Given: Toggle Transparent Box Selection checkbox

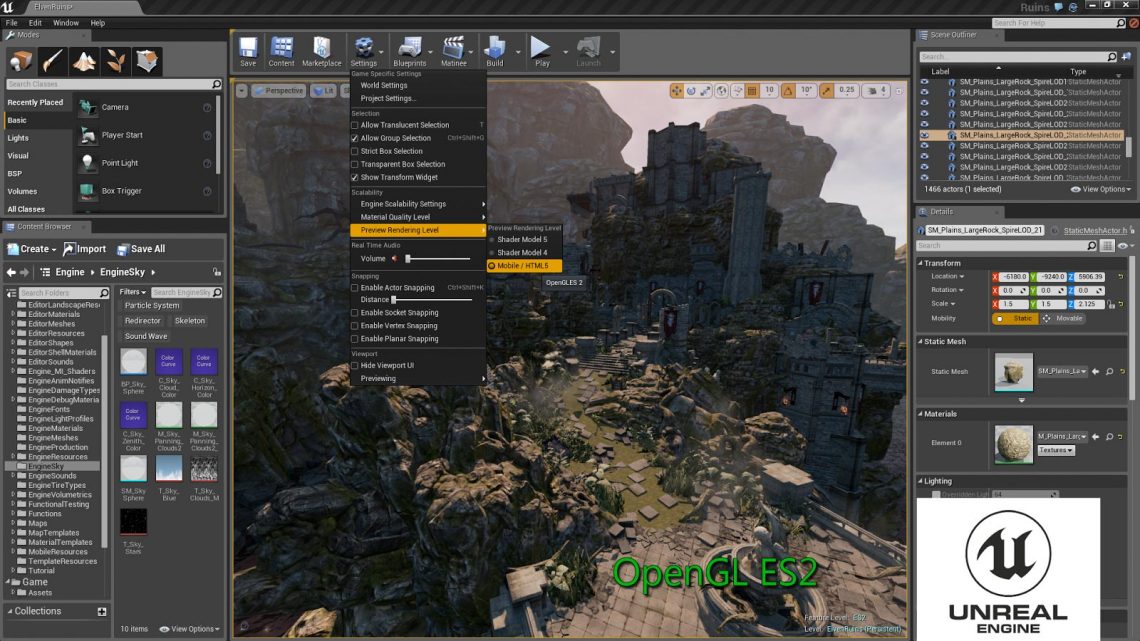Looking at the screenshot, I should pos(355,164).
